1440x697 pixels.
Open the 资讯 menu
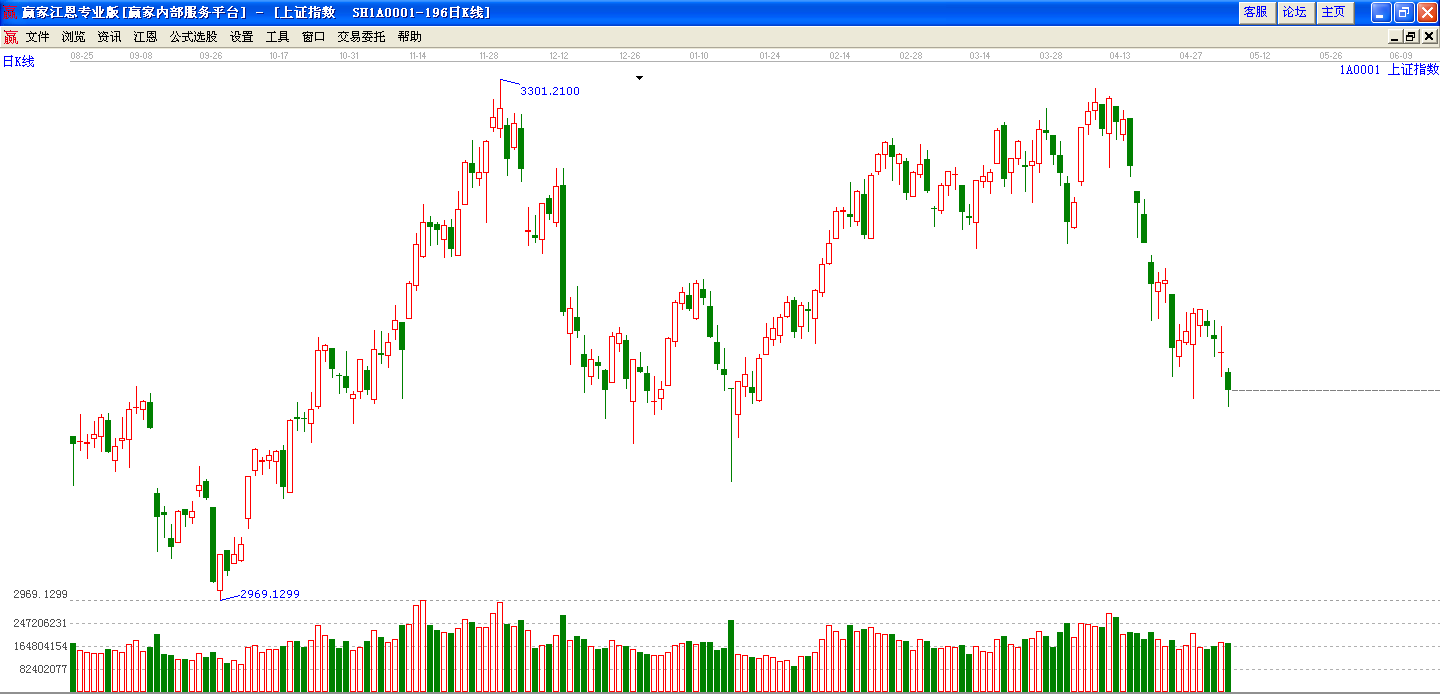click(x=109, y=37)
